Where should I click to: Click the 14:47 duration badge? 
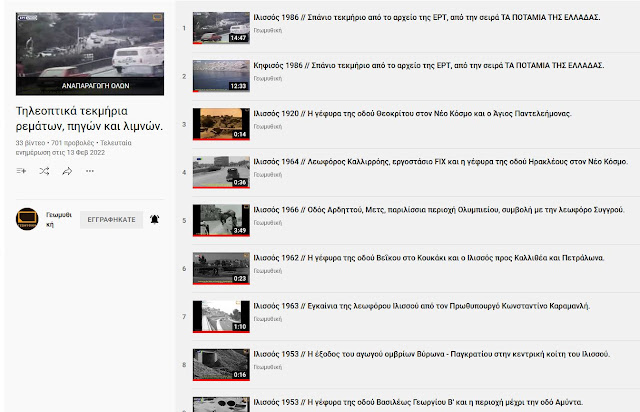click(238, 38)
